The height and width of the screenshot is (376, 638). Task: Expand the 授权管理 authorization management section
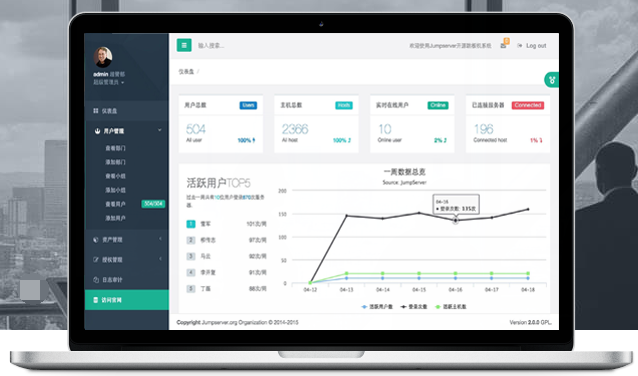[126, 260]
